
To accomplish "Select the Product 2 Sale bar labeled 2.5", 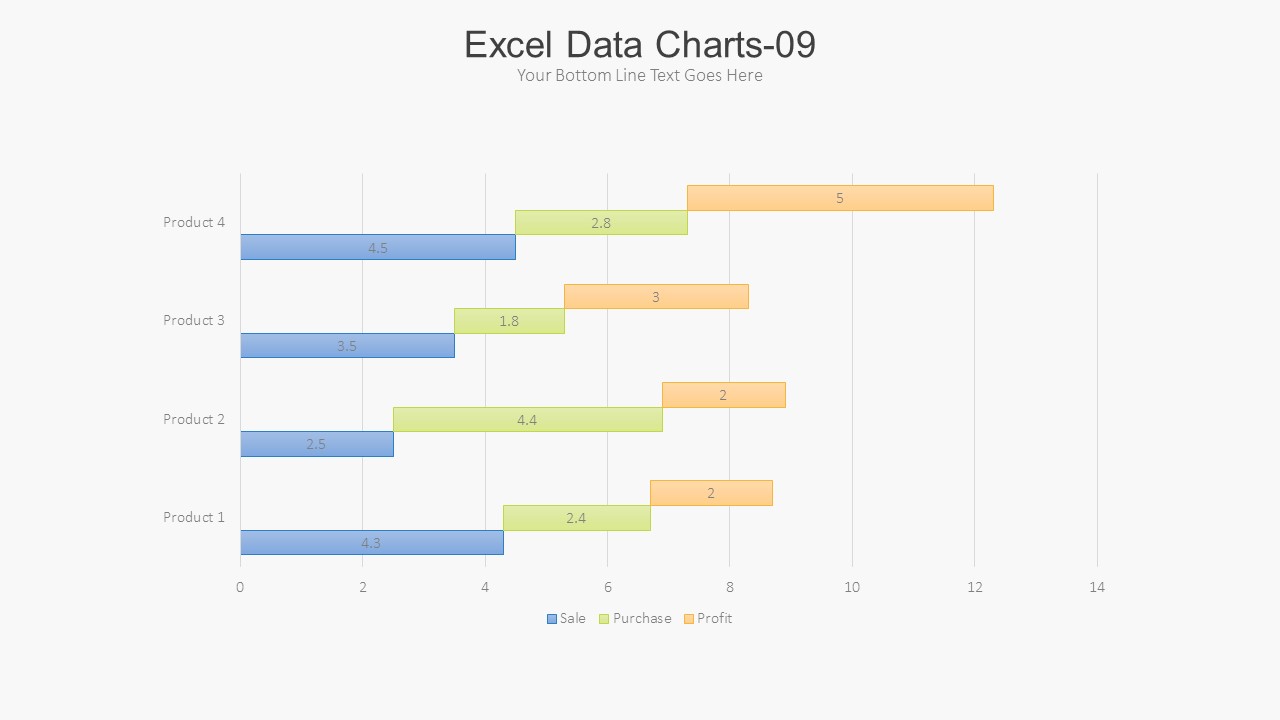I will [316, 444].
